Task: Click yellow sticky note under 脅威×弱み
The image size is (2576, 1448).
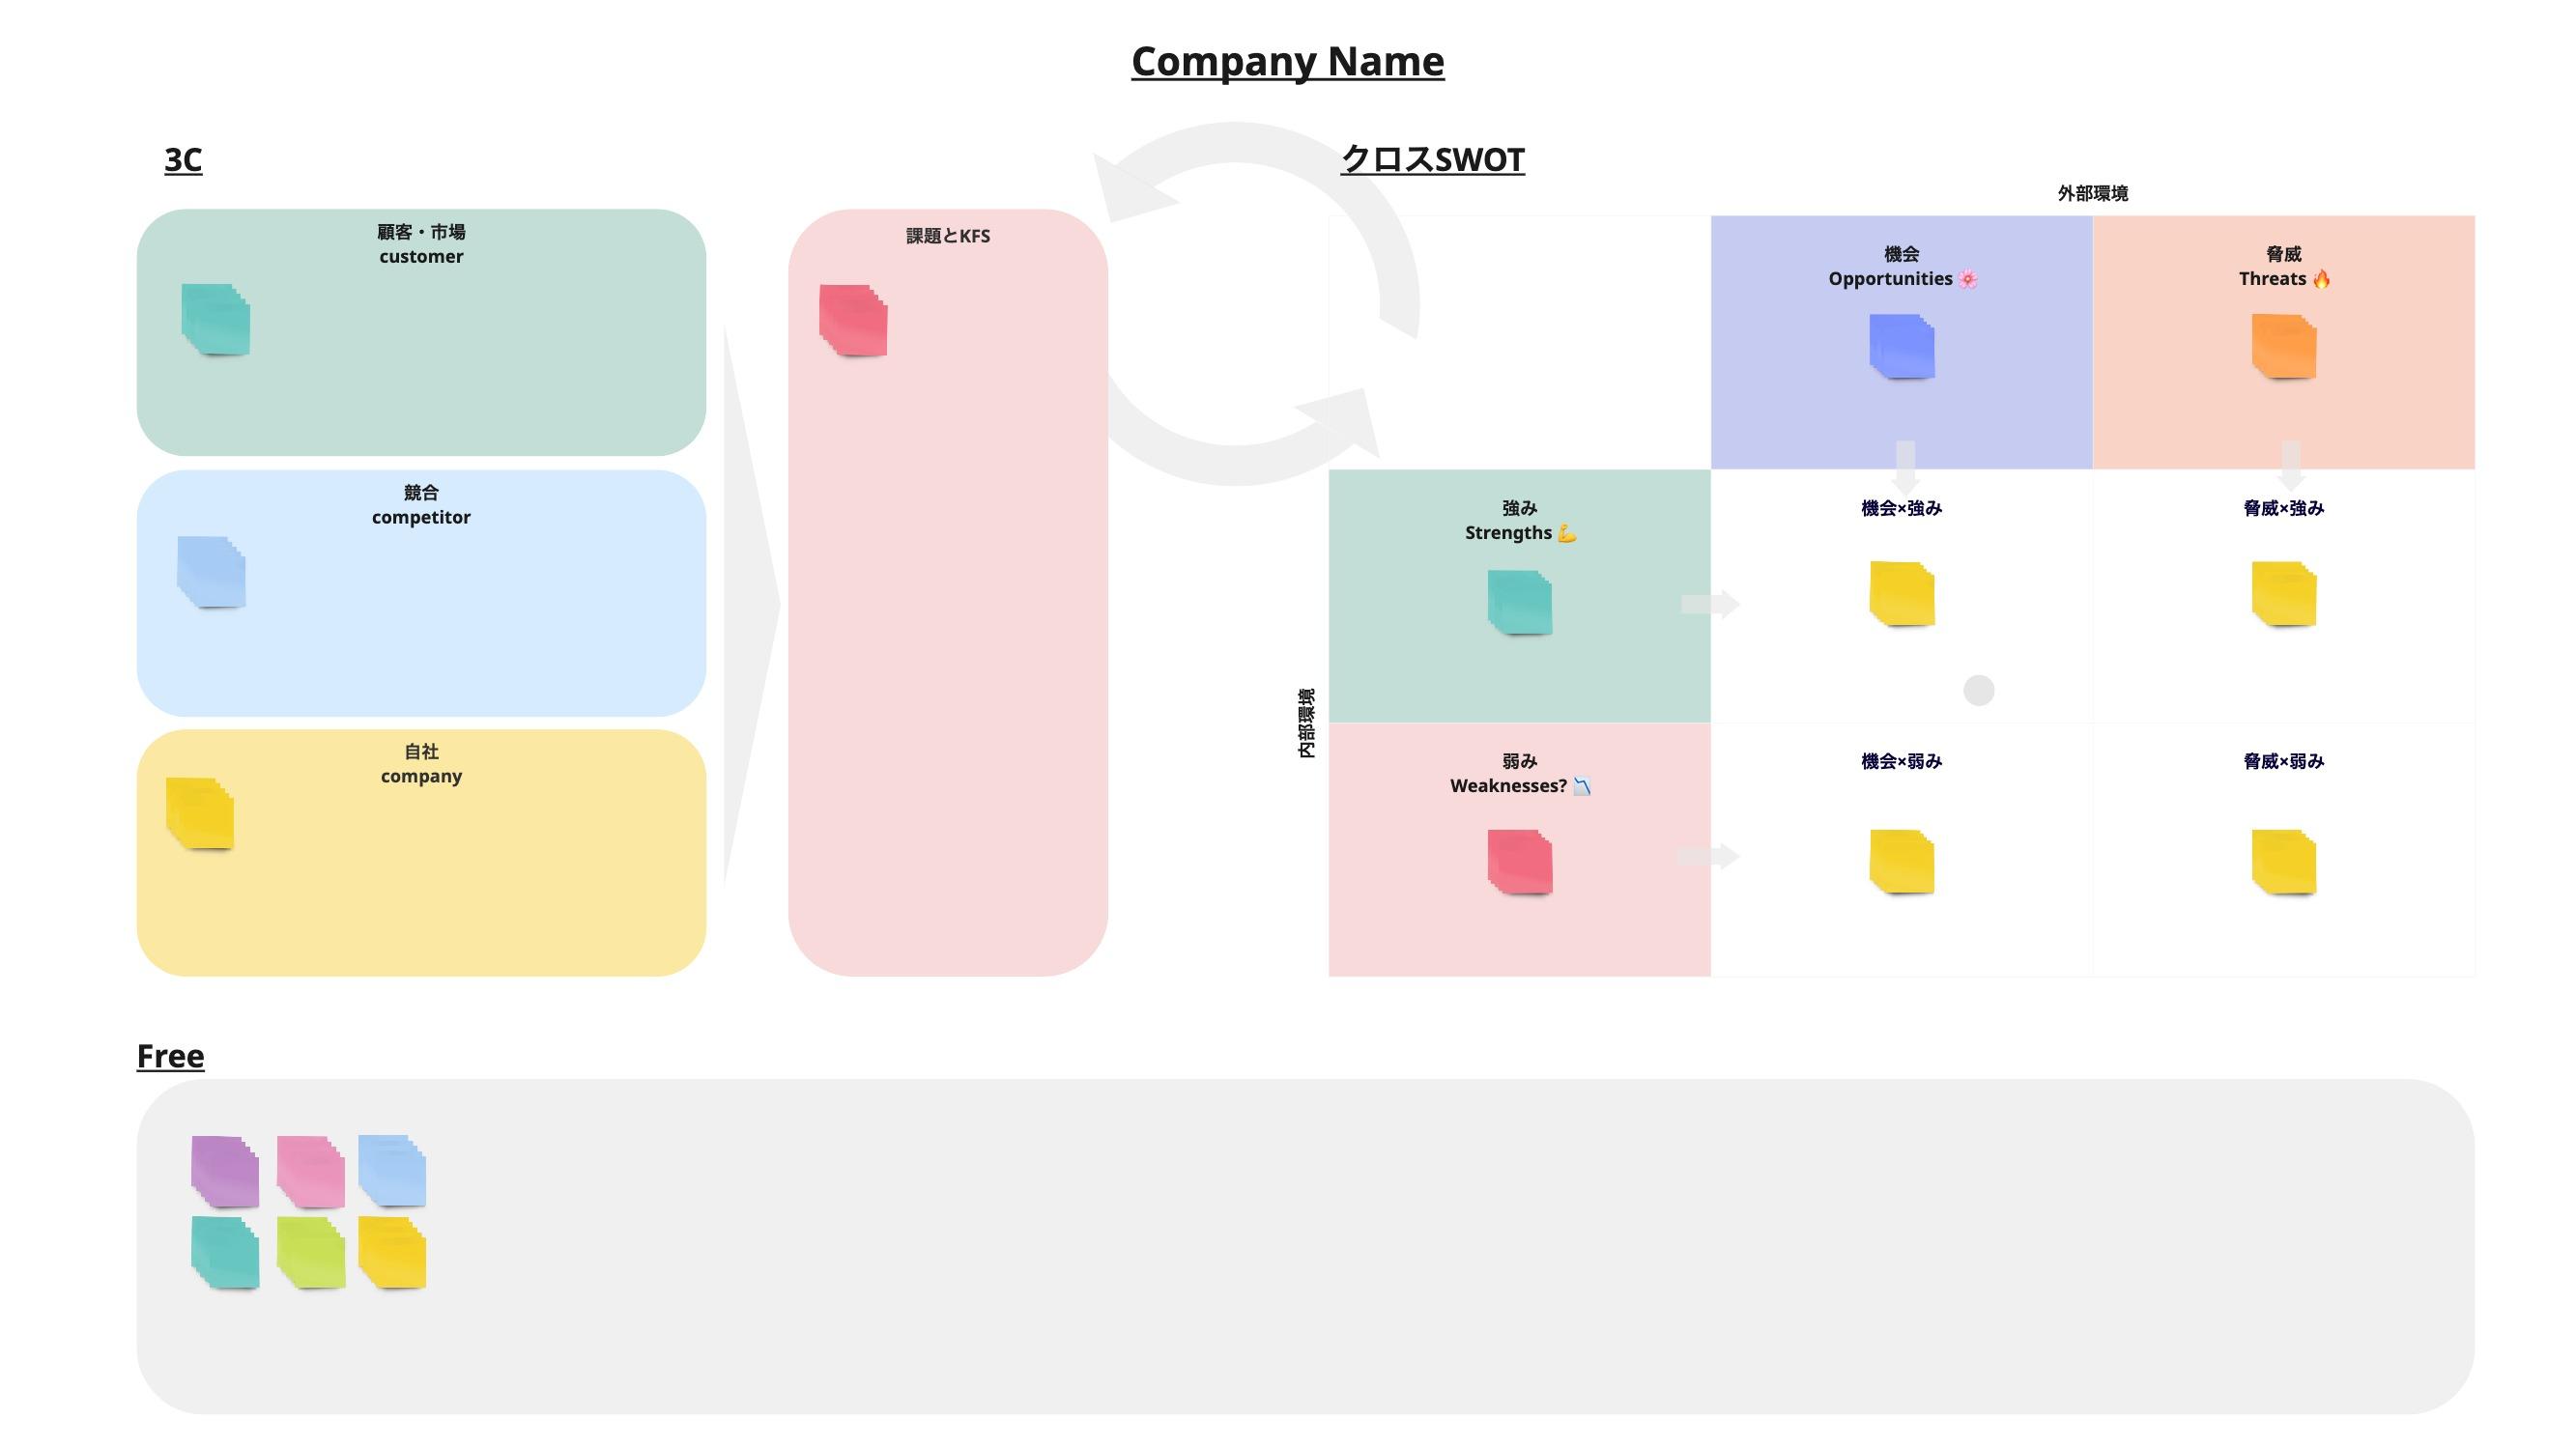Action: [2284, 861]
